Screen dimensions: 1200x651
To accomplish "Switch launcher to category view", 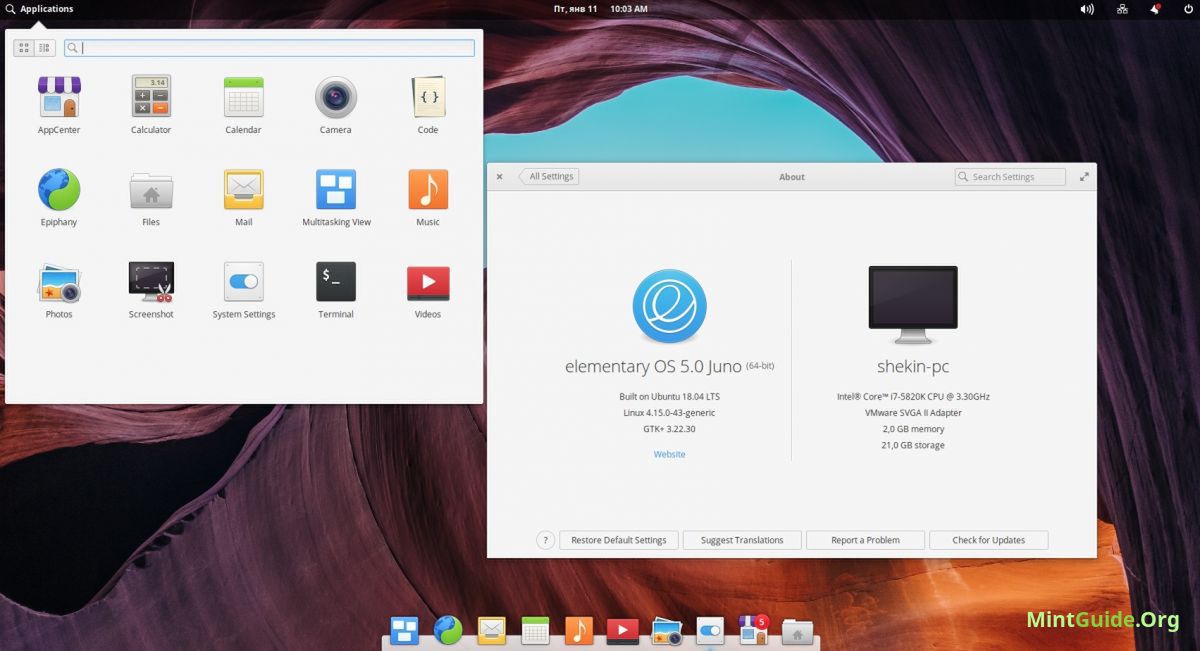I will (45, 48).
